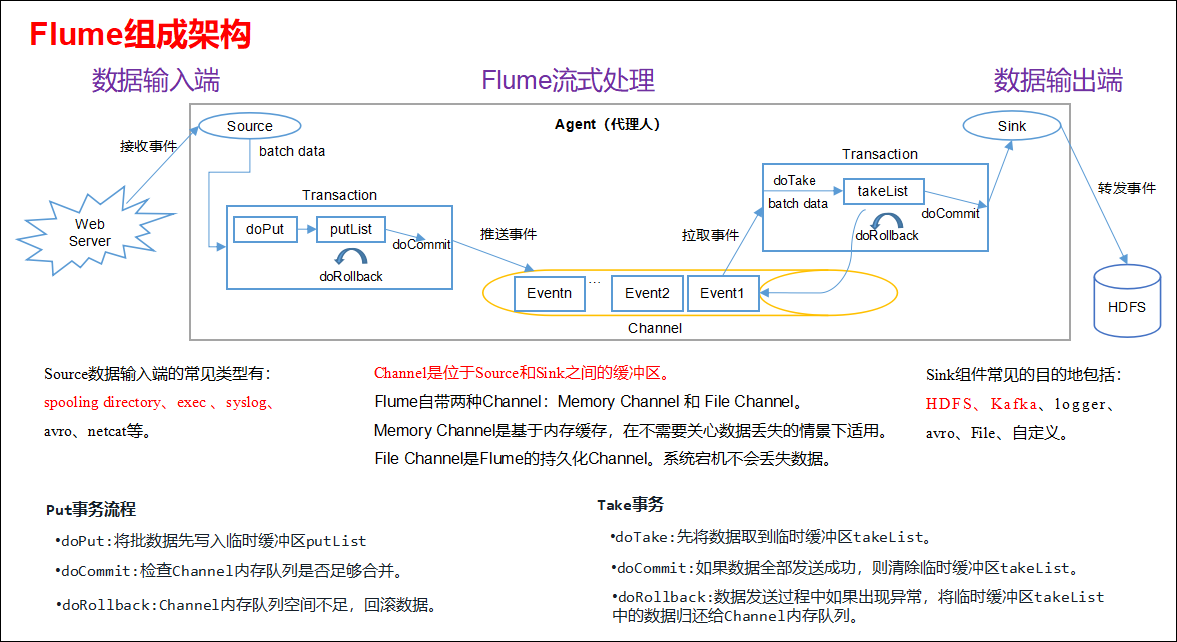Click the 推送事件 label

click(x=508, y=234)
